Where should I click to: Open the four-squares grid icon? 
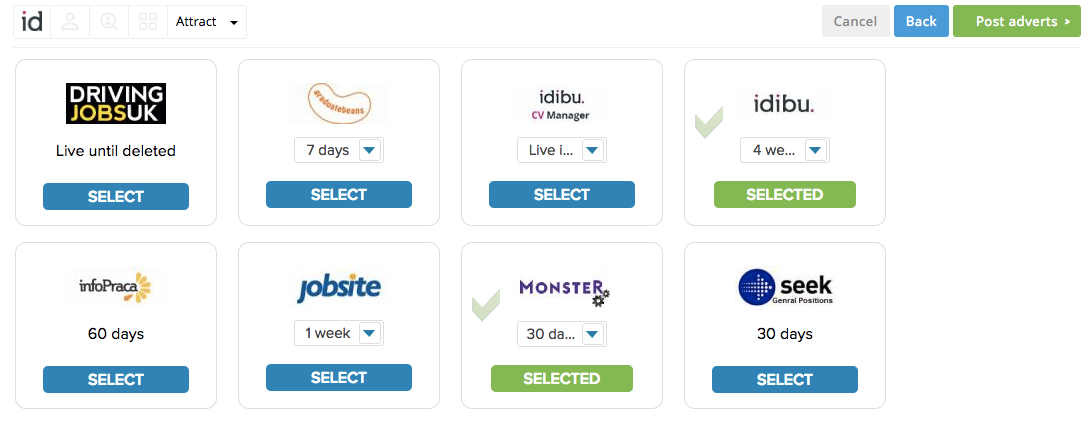coord(148,21)
